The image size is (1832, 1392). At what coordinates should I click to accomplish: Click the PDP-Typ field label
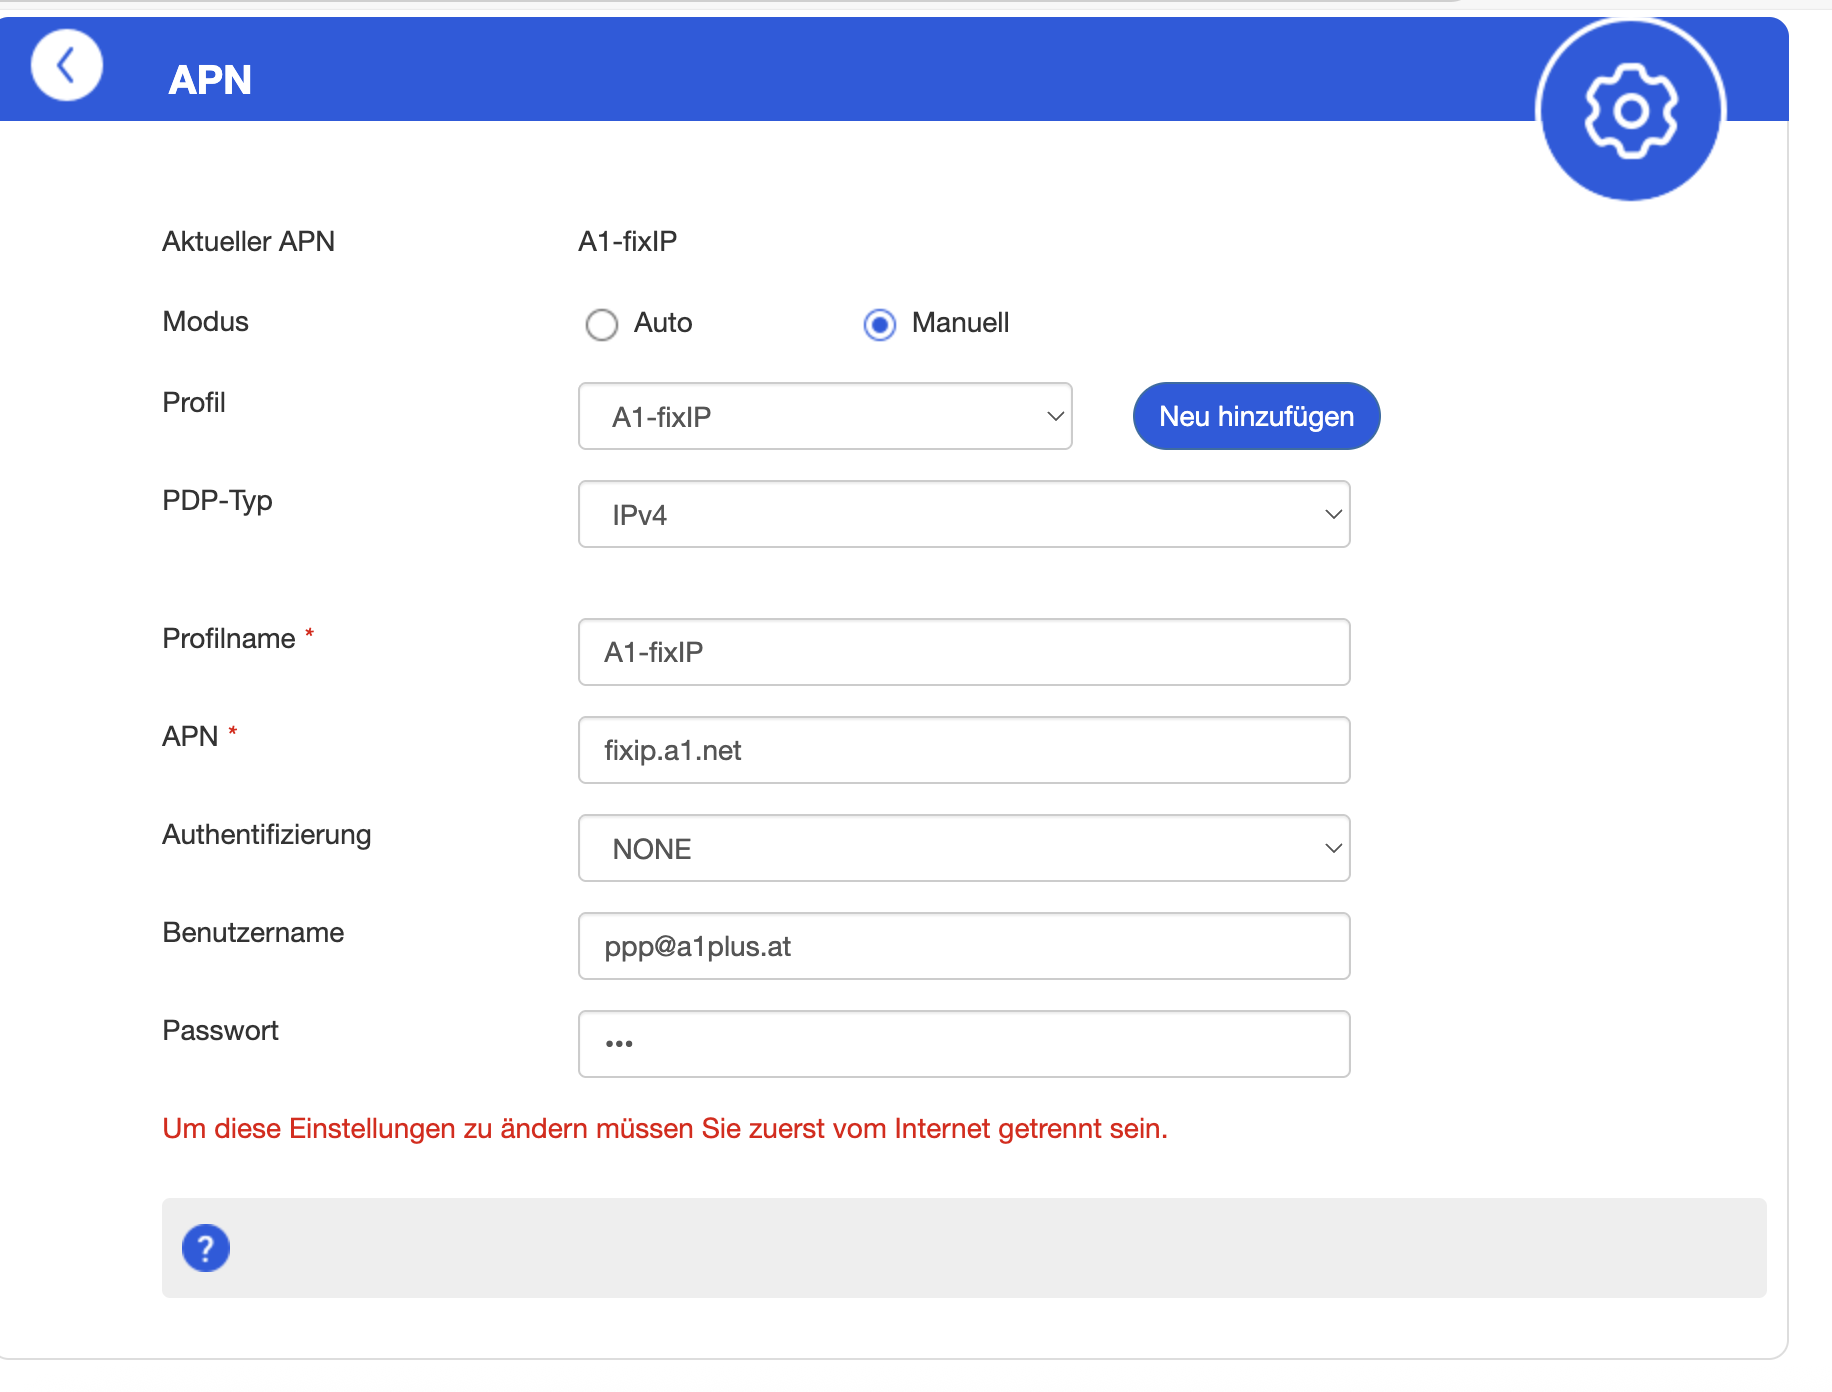[217, 500]
